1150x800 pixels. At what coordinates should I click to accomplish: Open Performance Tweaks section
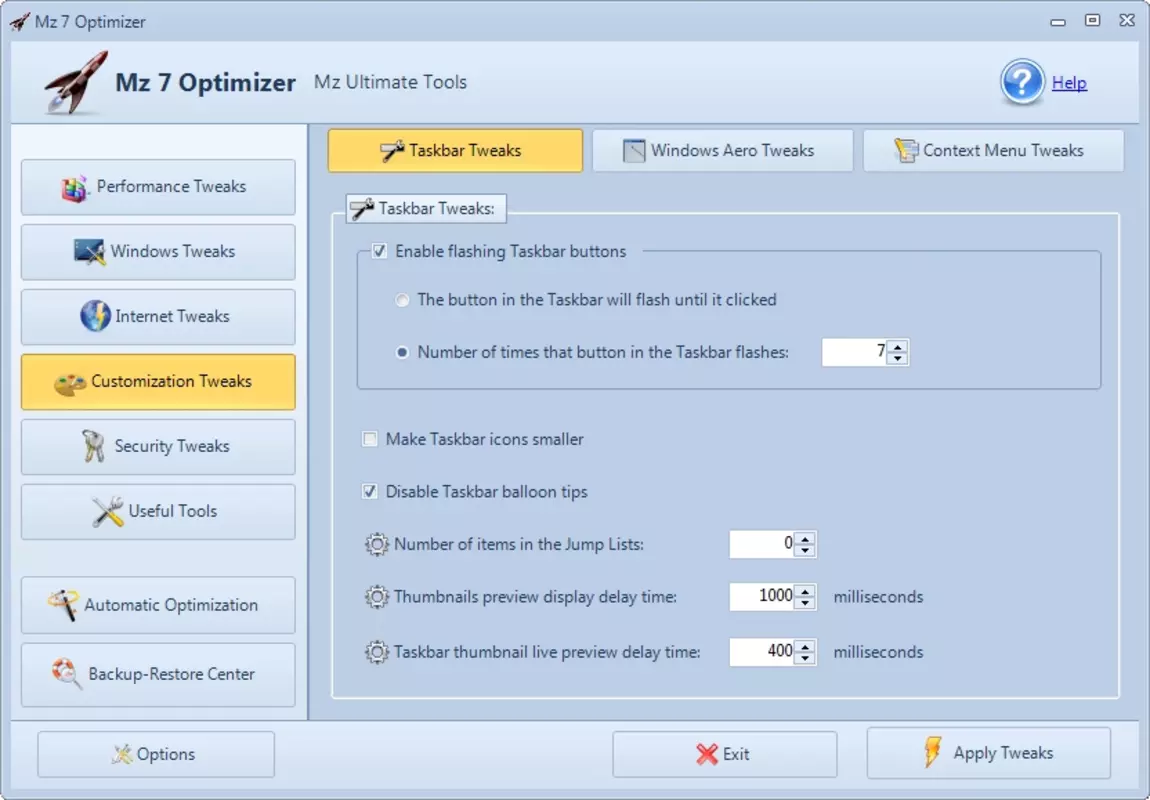pyautogui.click(x=158, y=187)
